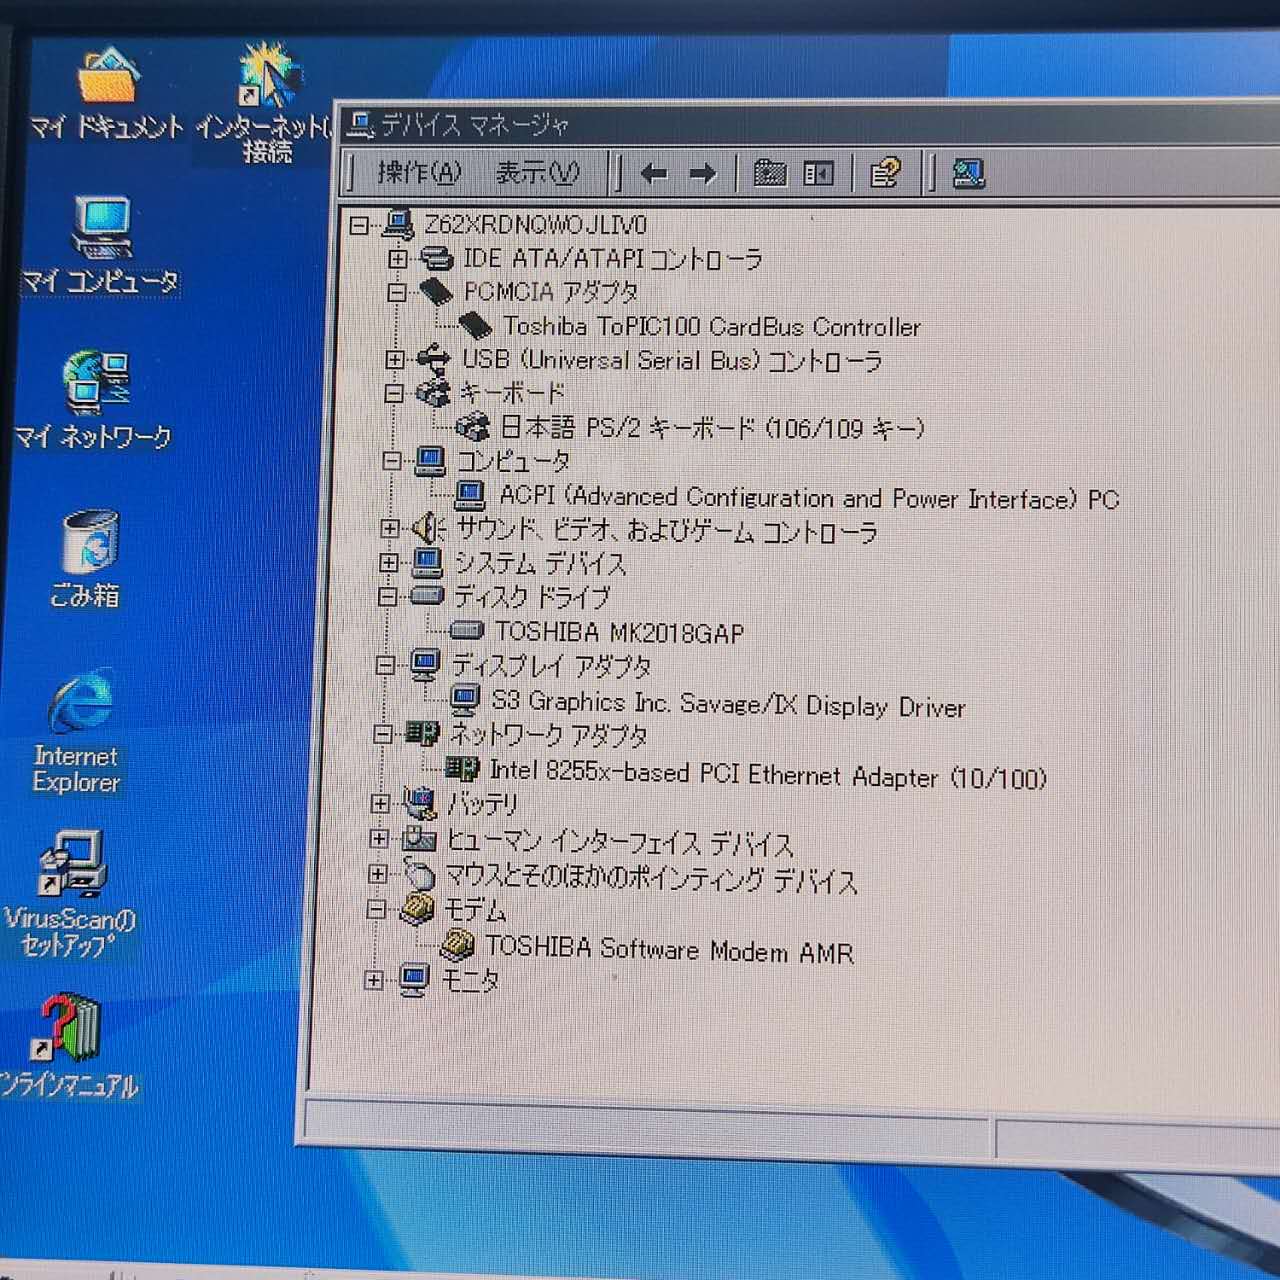Viewport: 1280px width, 1280px height.
Task: Collapse the コンピュータ node
Action: click(392, 461)
